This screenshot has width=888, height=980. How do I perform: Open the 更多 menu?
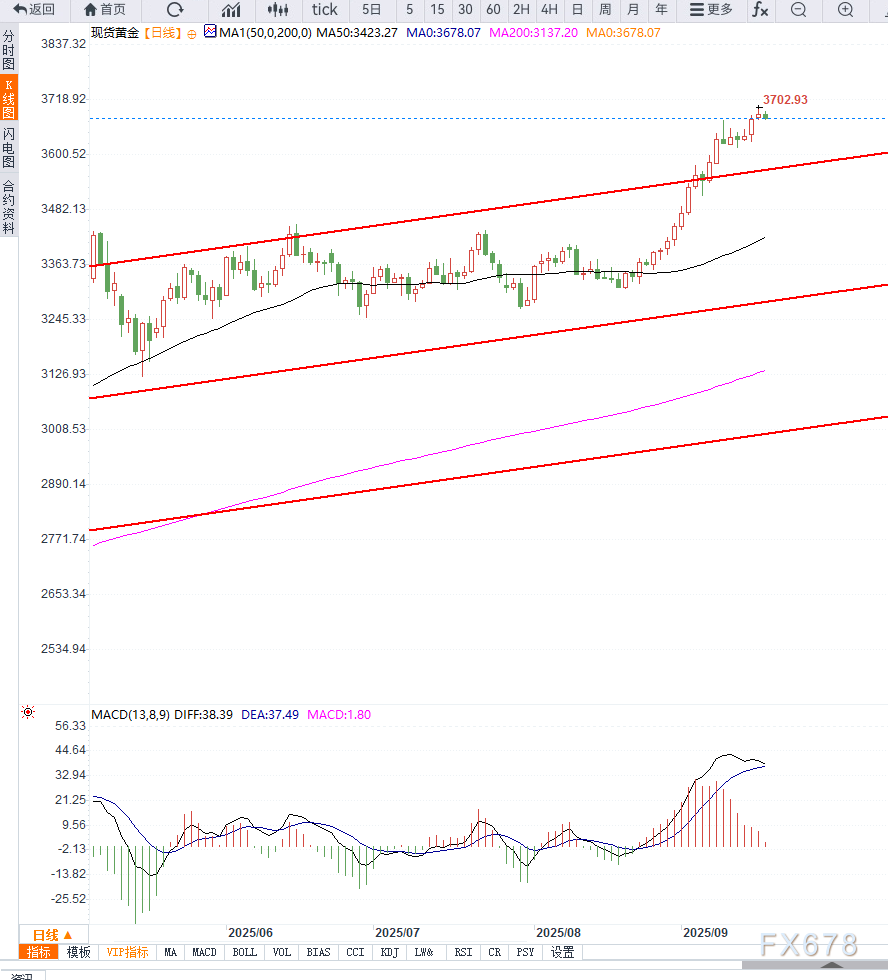(711, 10)
